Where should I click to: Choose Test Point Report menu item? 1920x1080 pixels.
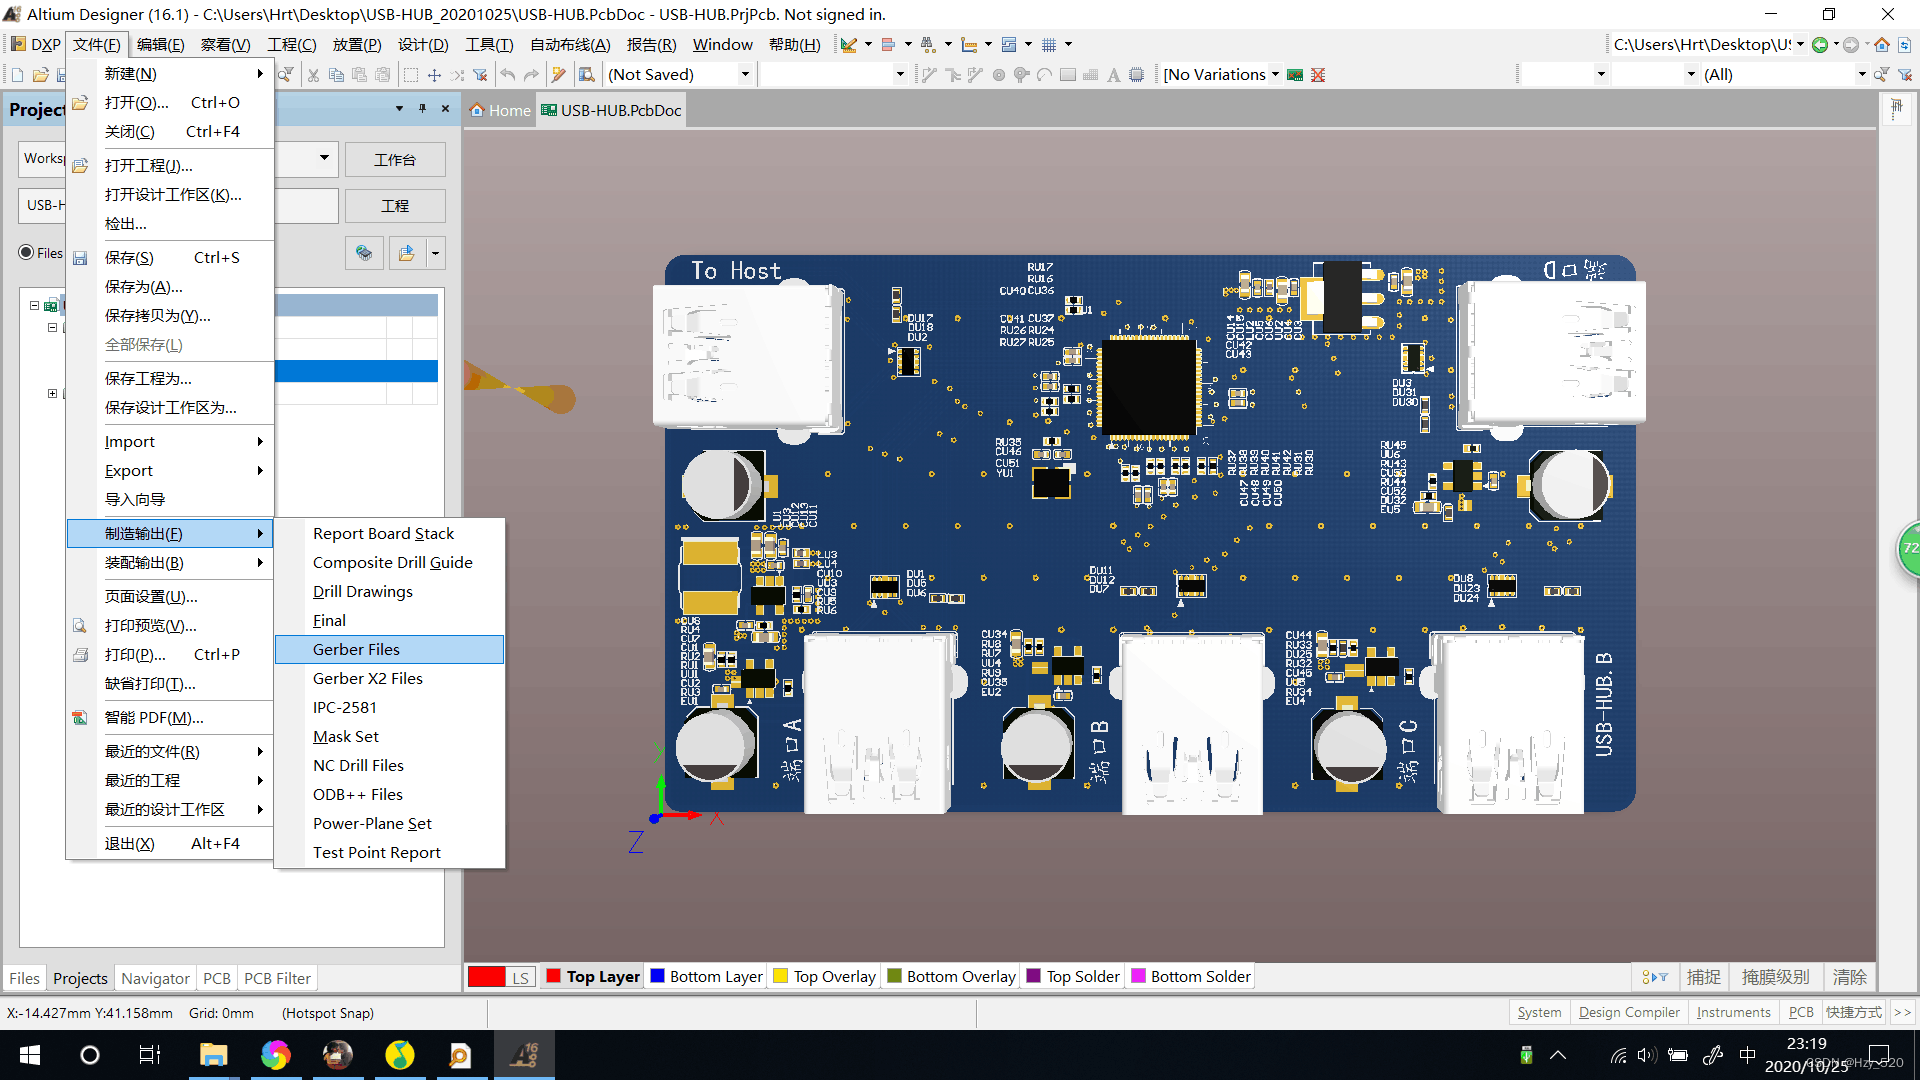[389, 853]
